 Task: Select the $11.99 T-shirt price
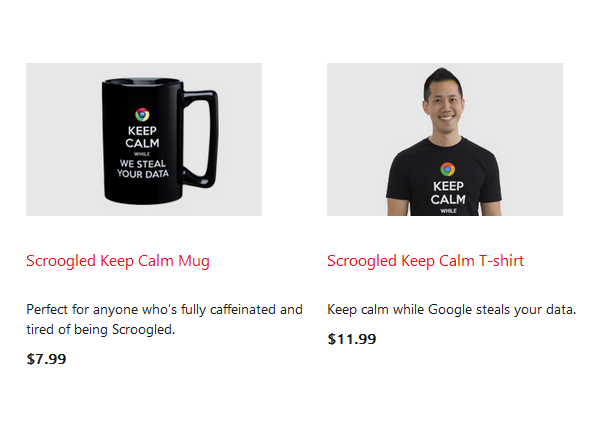point(352,339)
